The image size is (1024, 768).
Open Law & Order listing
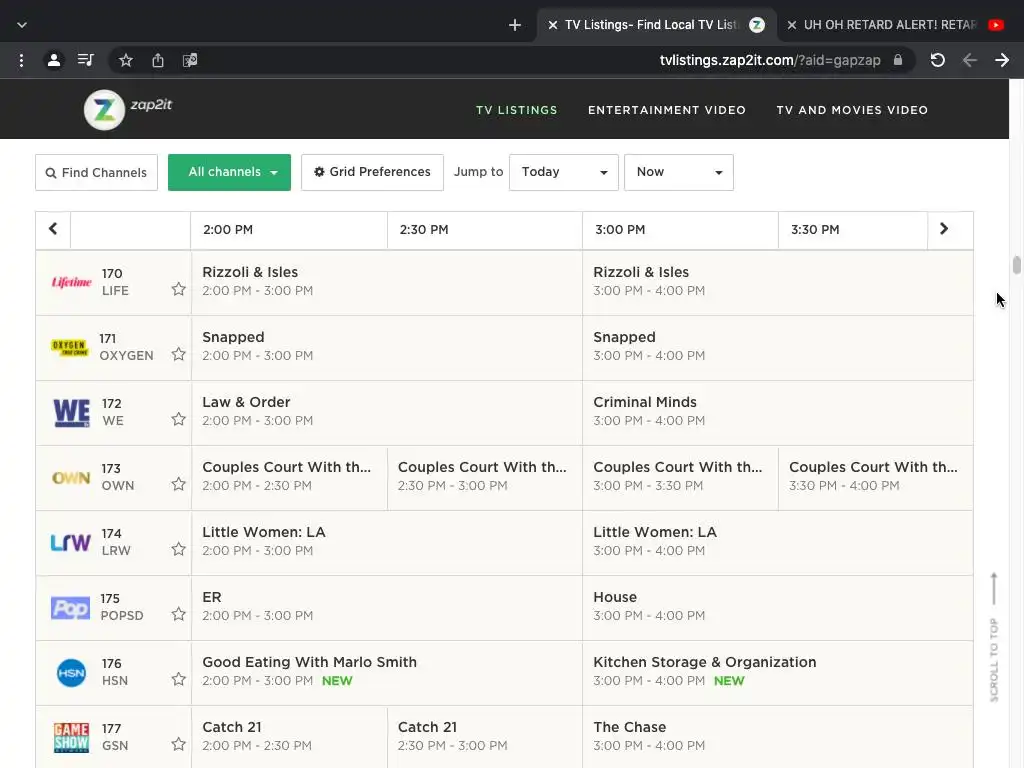[387, 412]
